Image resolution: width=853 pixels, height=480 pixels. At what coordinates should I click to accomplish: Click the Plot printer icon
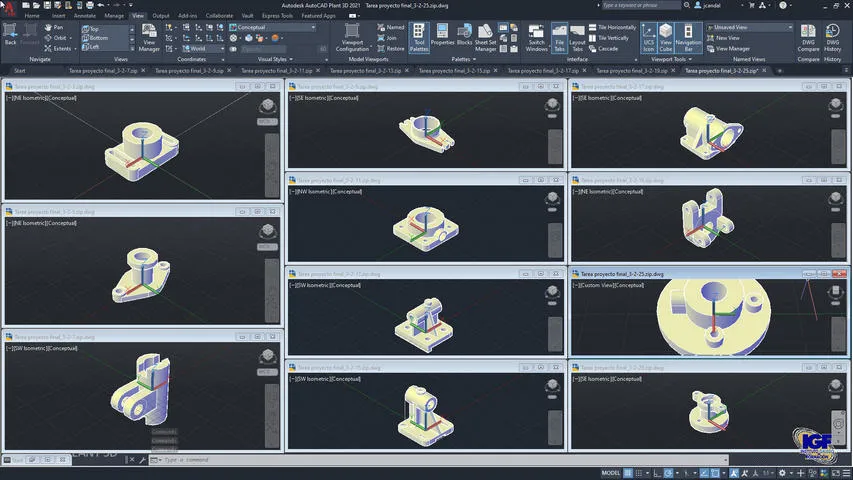pyautogui.click(x=89, y=5)
